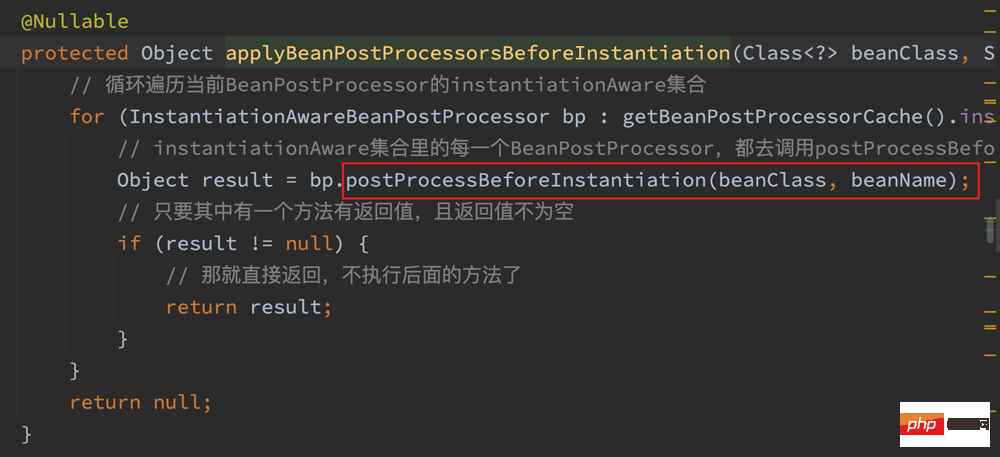Click the @Nullable annotation
1000x457 pixels.
point(75,22)
